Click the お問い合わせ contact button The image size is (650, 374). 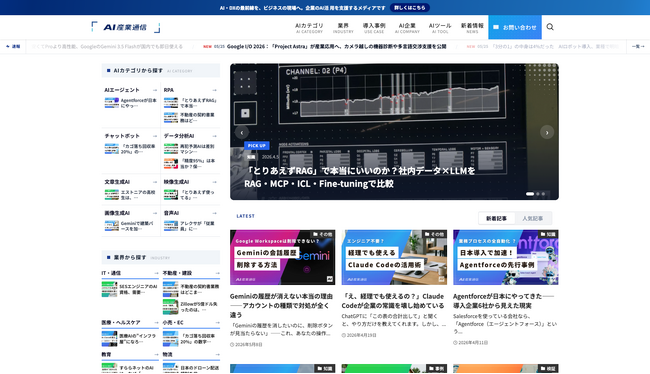(x=515, y=27)
